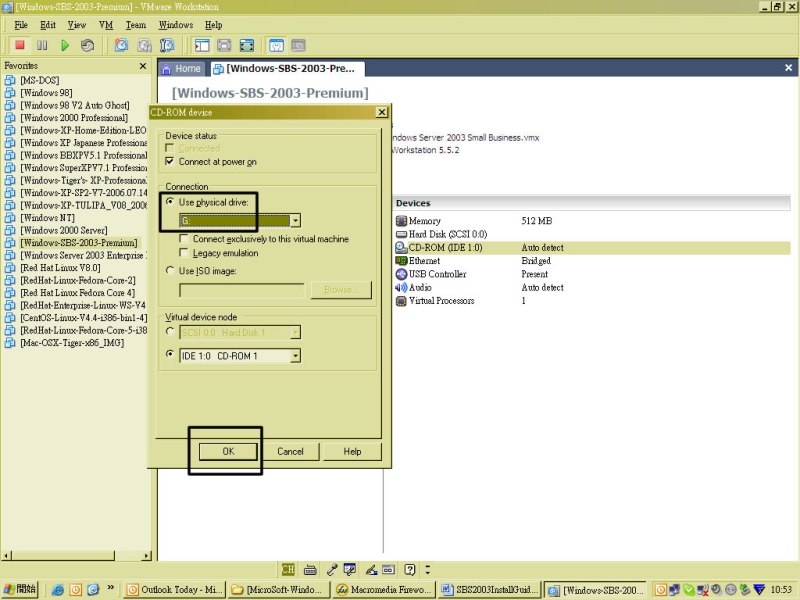
Task: Toggle the Favorites sidebar view icon
Action: click(202, 45)
